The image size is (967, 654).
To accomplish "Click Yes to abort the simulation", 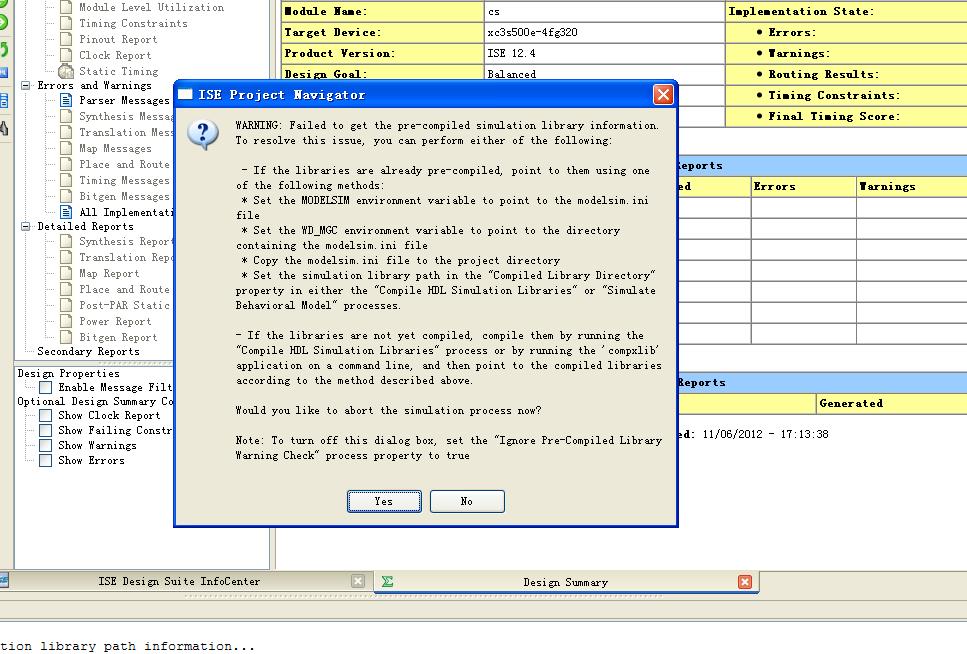I will tap(384, 501).
